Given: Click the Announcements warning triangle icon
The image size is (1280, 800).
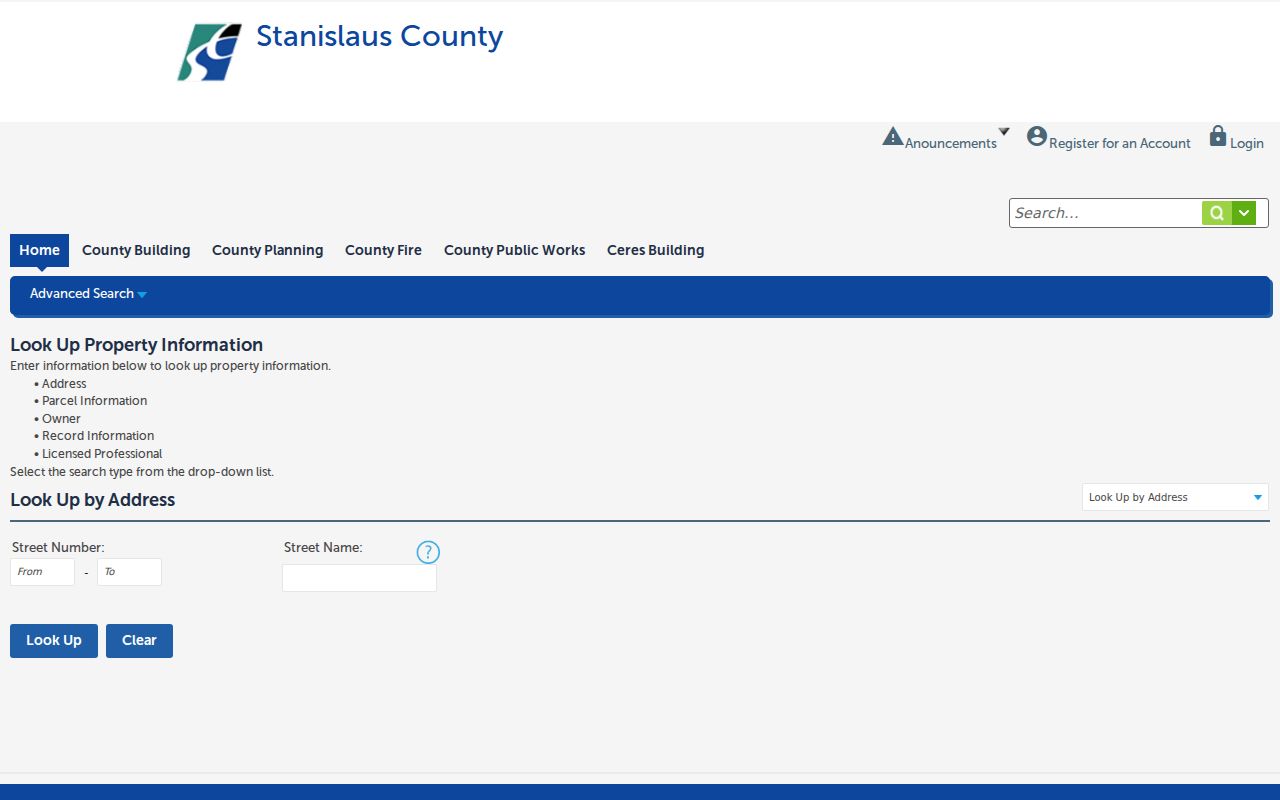Looking at the screenshot, I should (893, 136).
